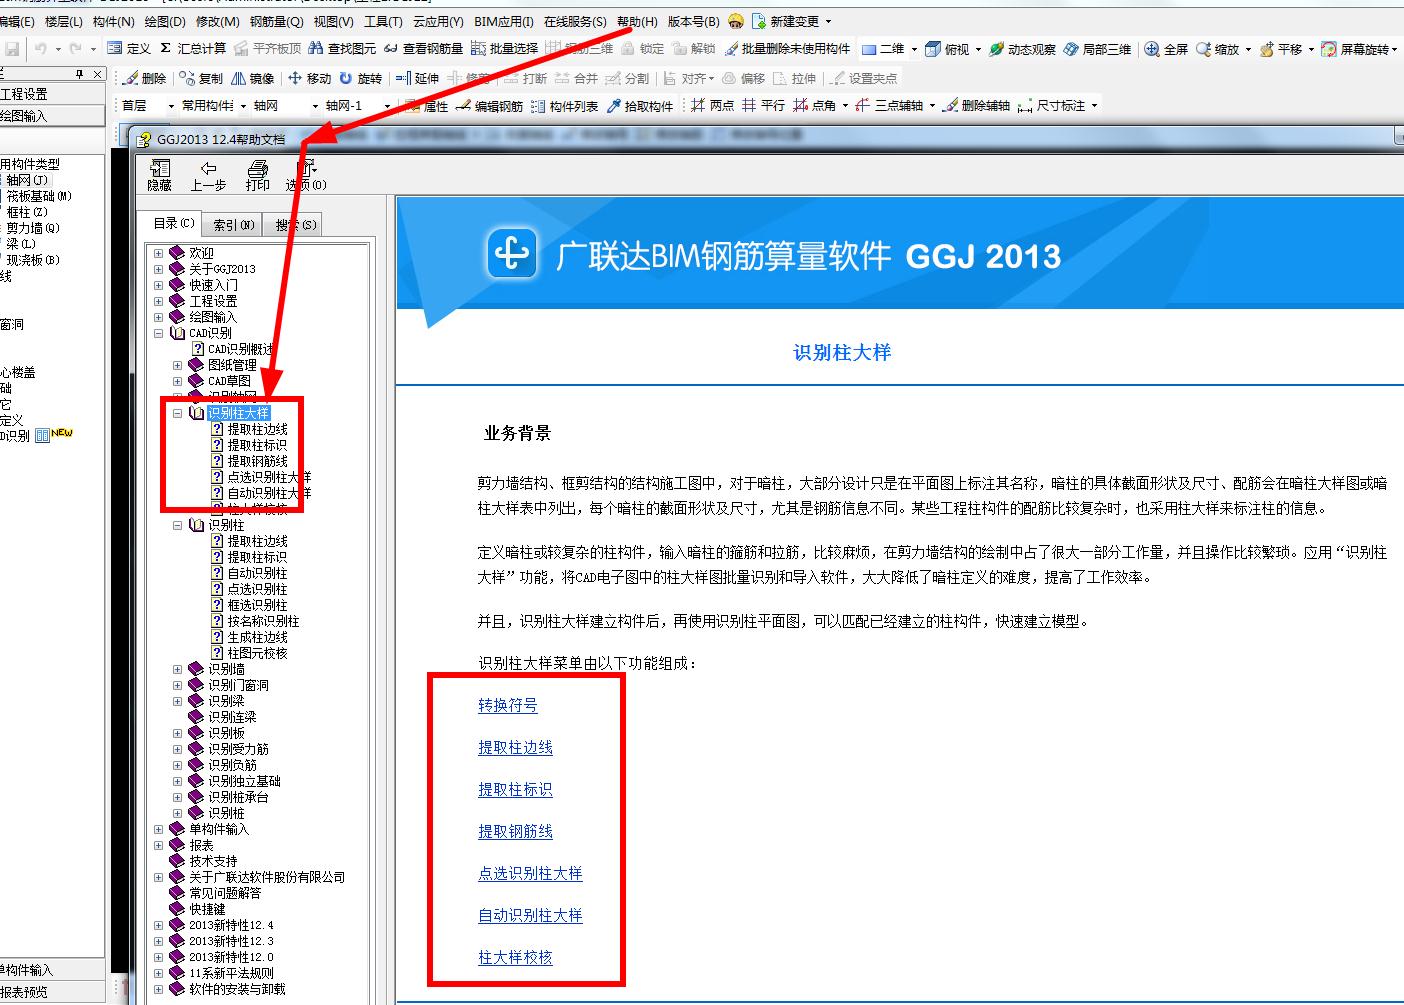Image resolution: width=1404 pixels, height=1005 pixels.
Task: Switch to 目录(C) tab in help
Action: pos(173,223)
